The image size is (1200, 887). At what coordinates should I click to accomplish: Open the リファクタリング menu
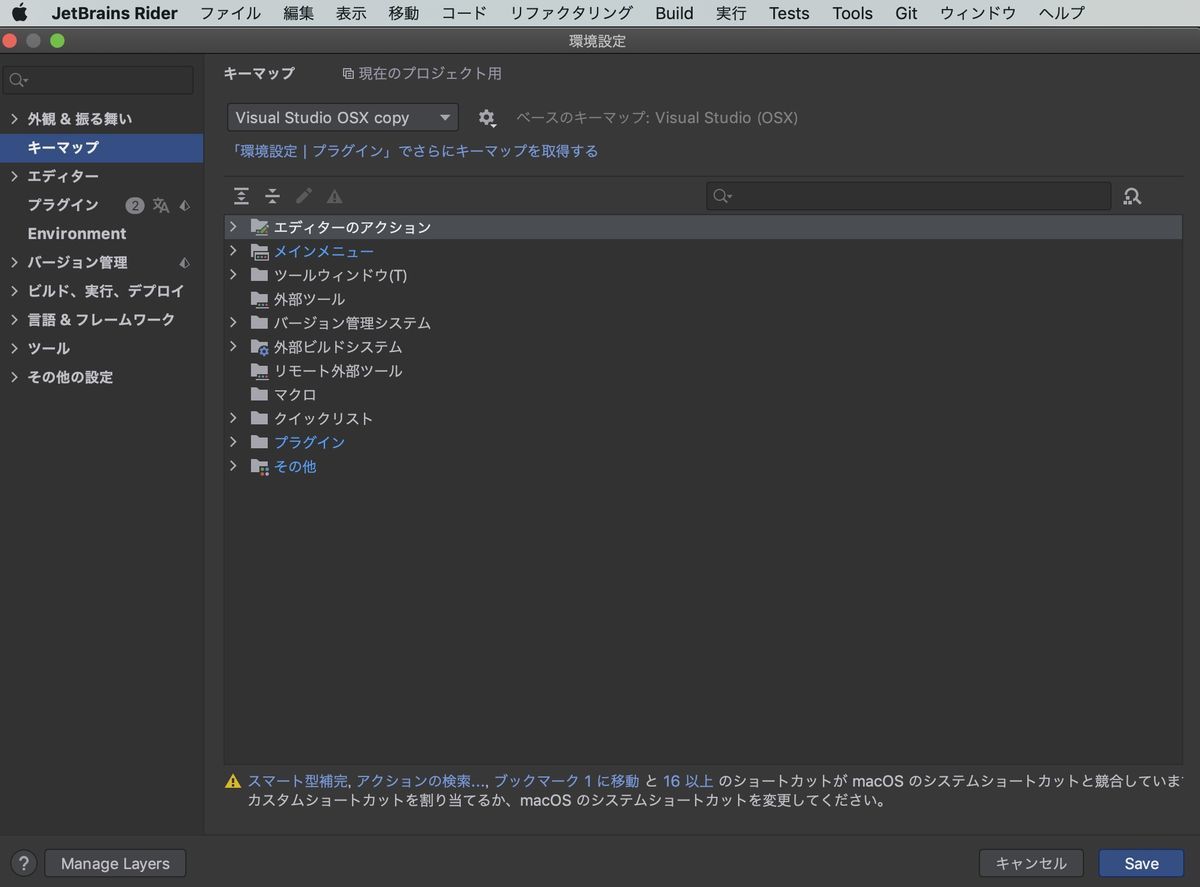[570, 13]
